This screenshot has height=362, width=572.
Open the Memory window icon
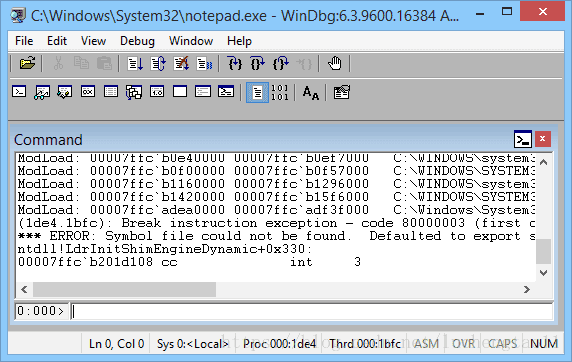111,92
